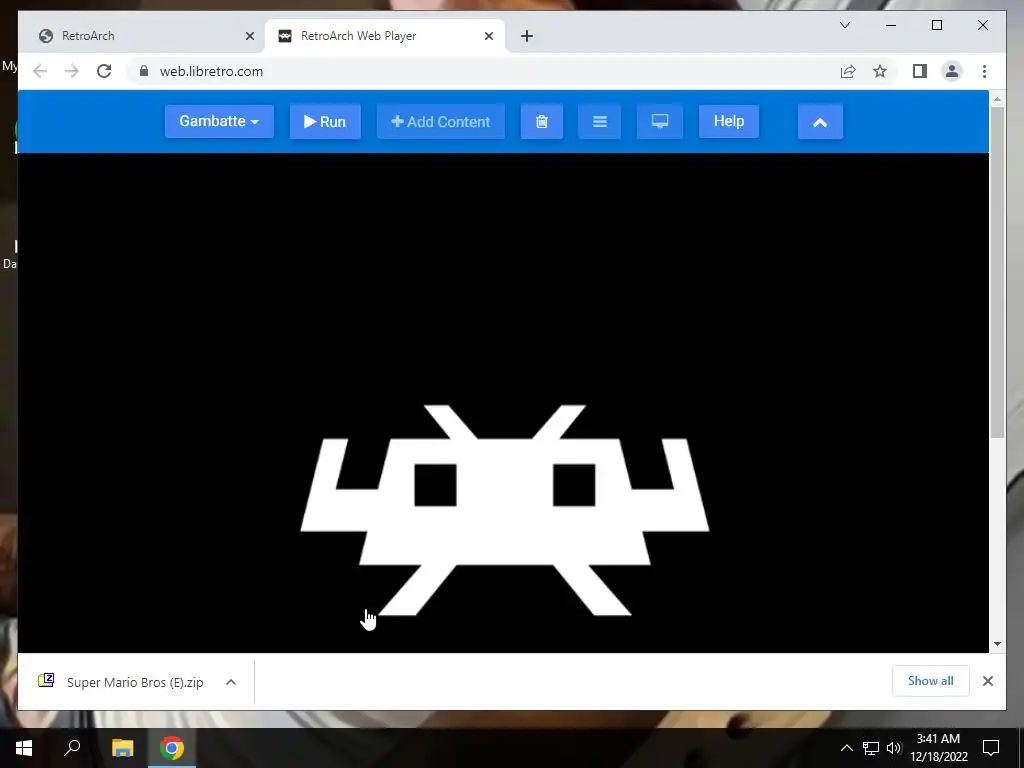
Task: Open the Gambatte core dropdown
Action: [219, 121]
